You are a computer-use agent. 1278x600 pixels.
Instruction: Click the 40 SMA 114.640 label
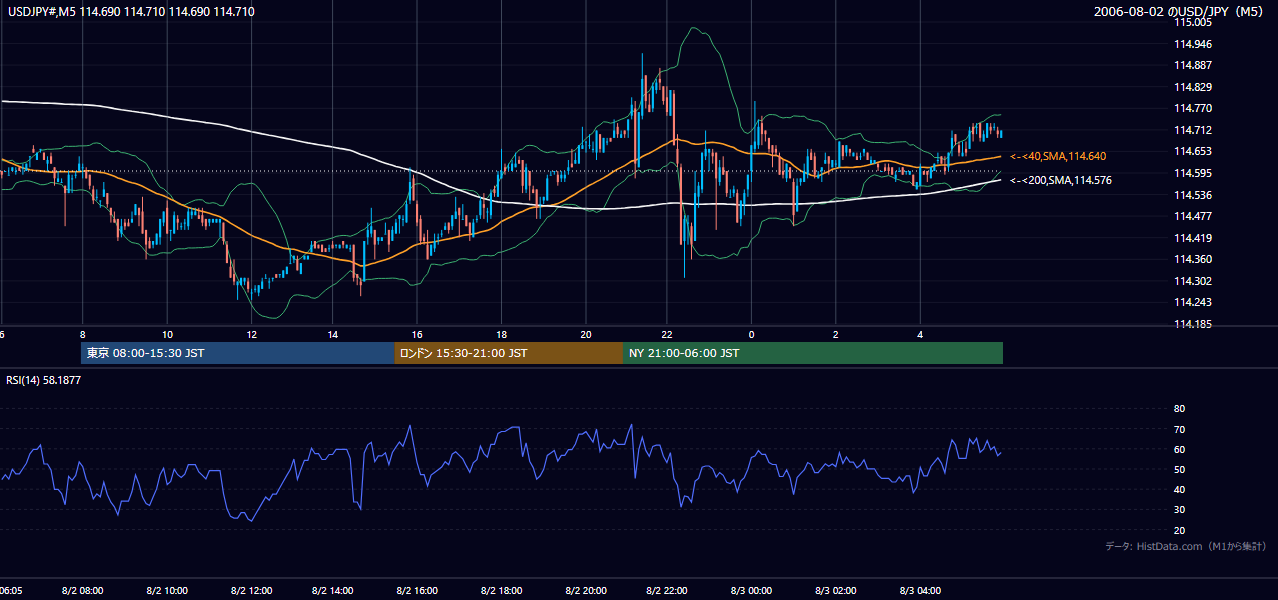(x=1058, y=156)
